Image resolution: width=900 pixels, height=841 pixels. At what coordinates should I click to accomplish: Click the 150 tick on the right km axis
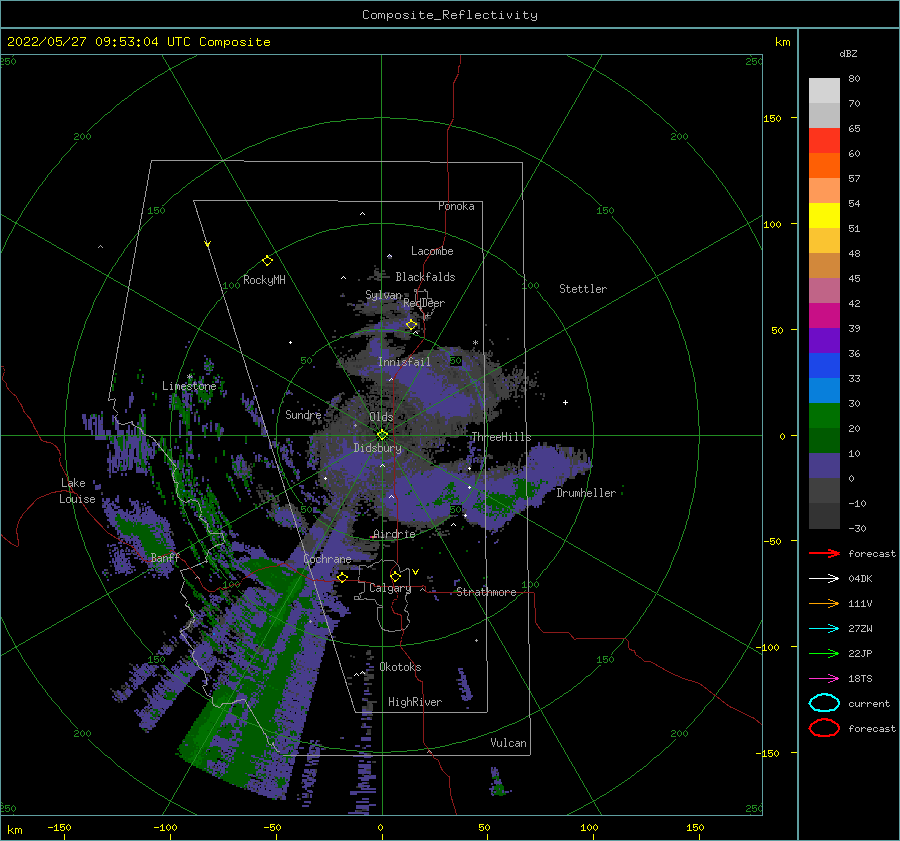click(x=772, y=118)
